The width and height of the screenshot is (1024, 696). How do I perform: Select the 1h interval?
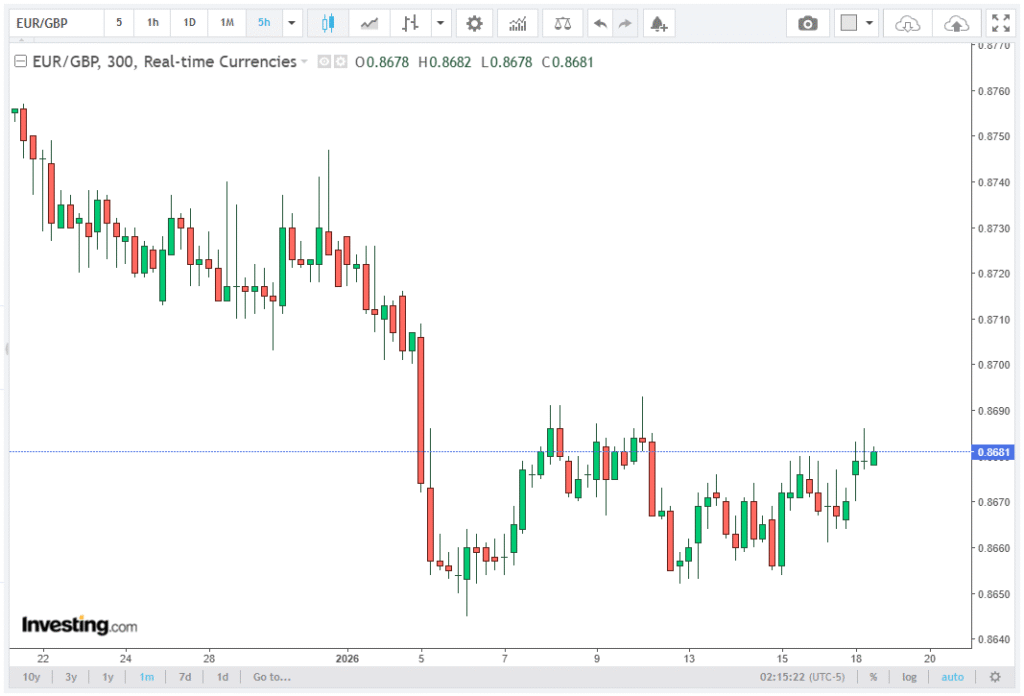(x=152, y=22)
